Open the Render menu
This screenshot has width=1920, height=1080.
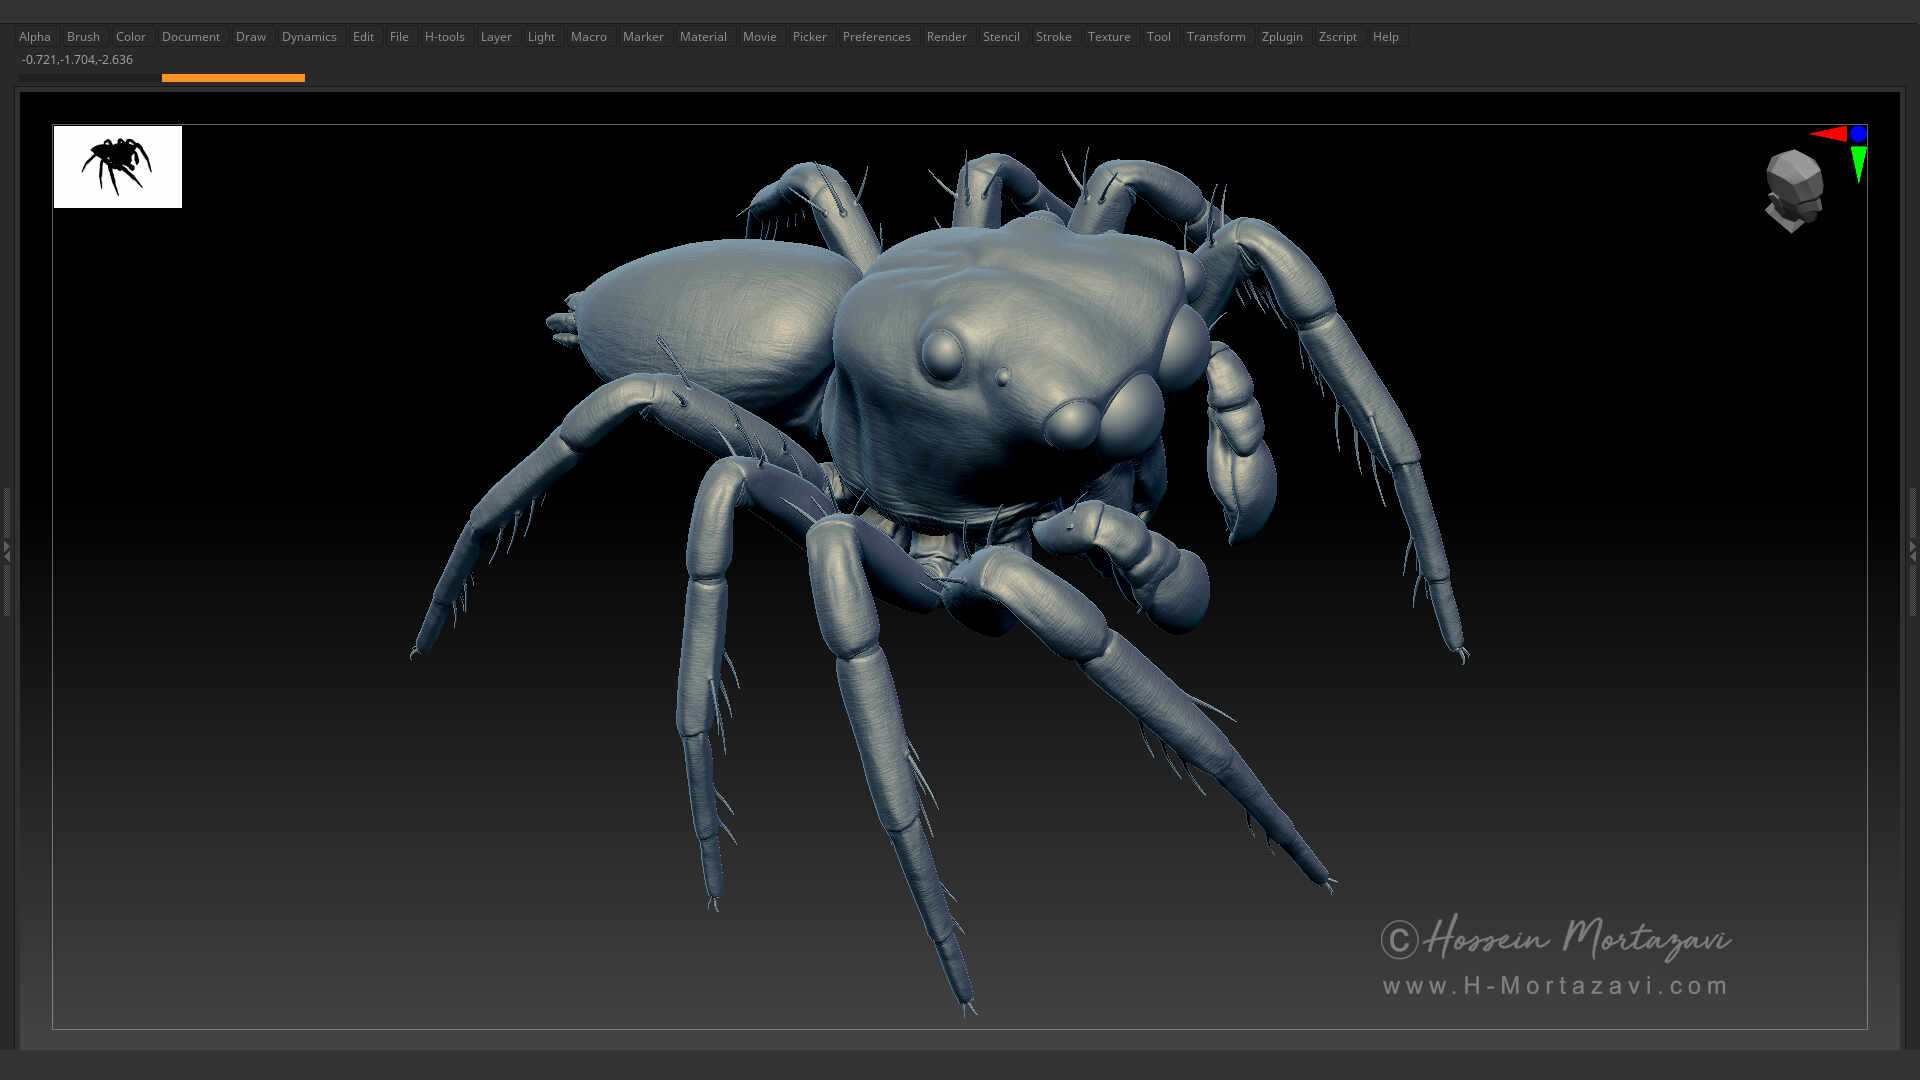(x=946, y=36)
